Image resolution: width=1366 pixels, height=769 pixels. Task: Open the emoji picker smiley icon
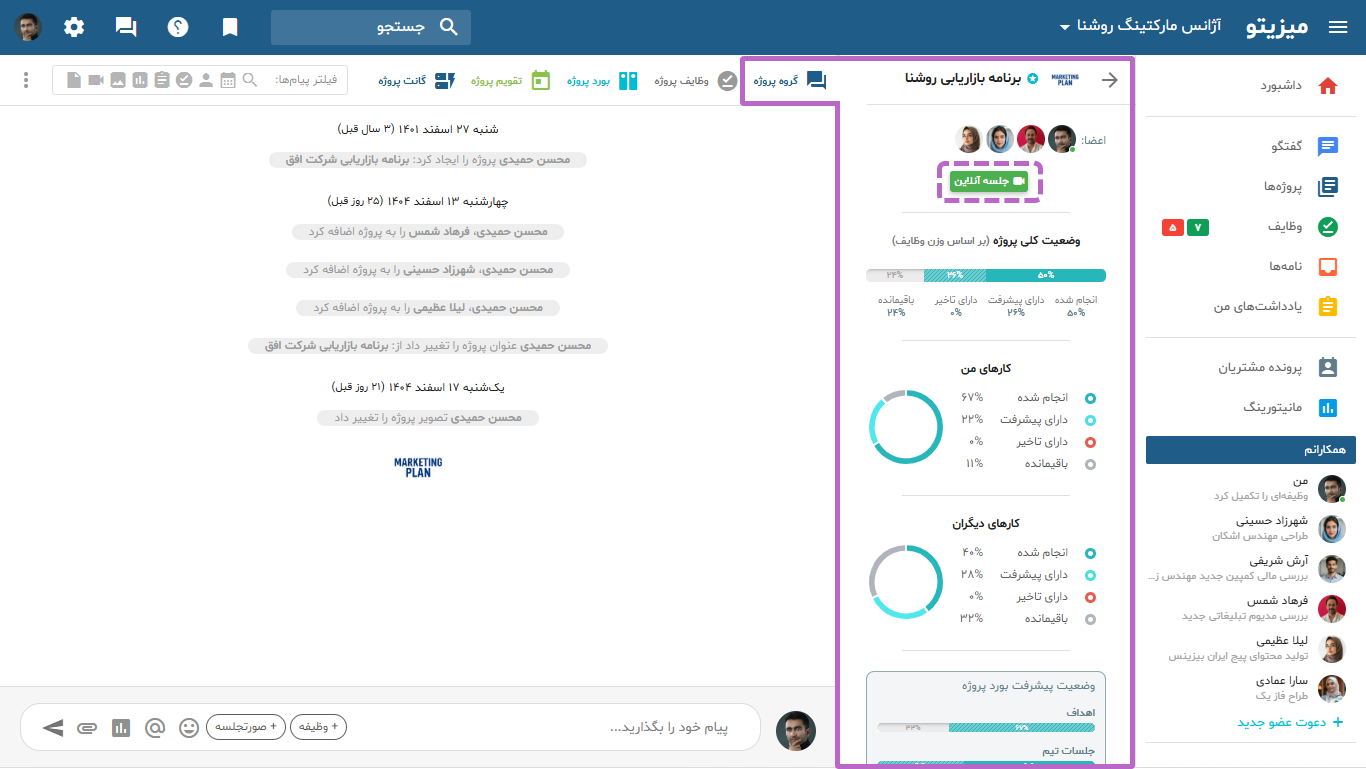pos(189,728)
